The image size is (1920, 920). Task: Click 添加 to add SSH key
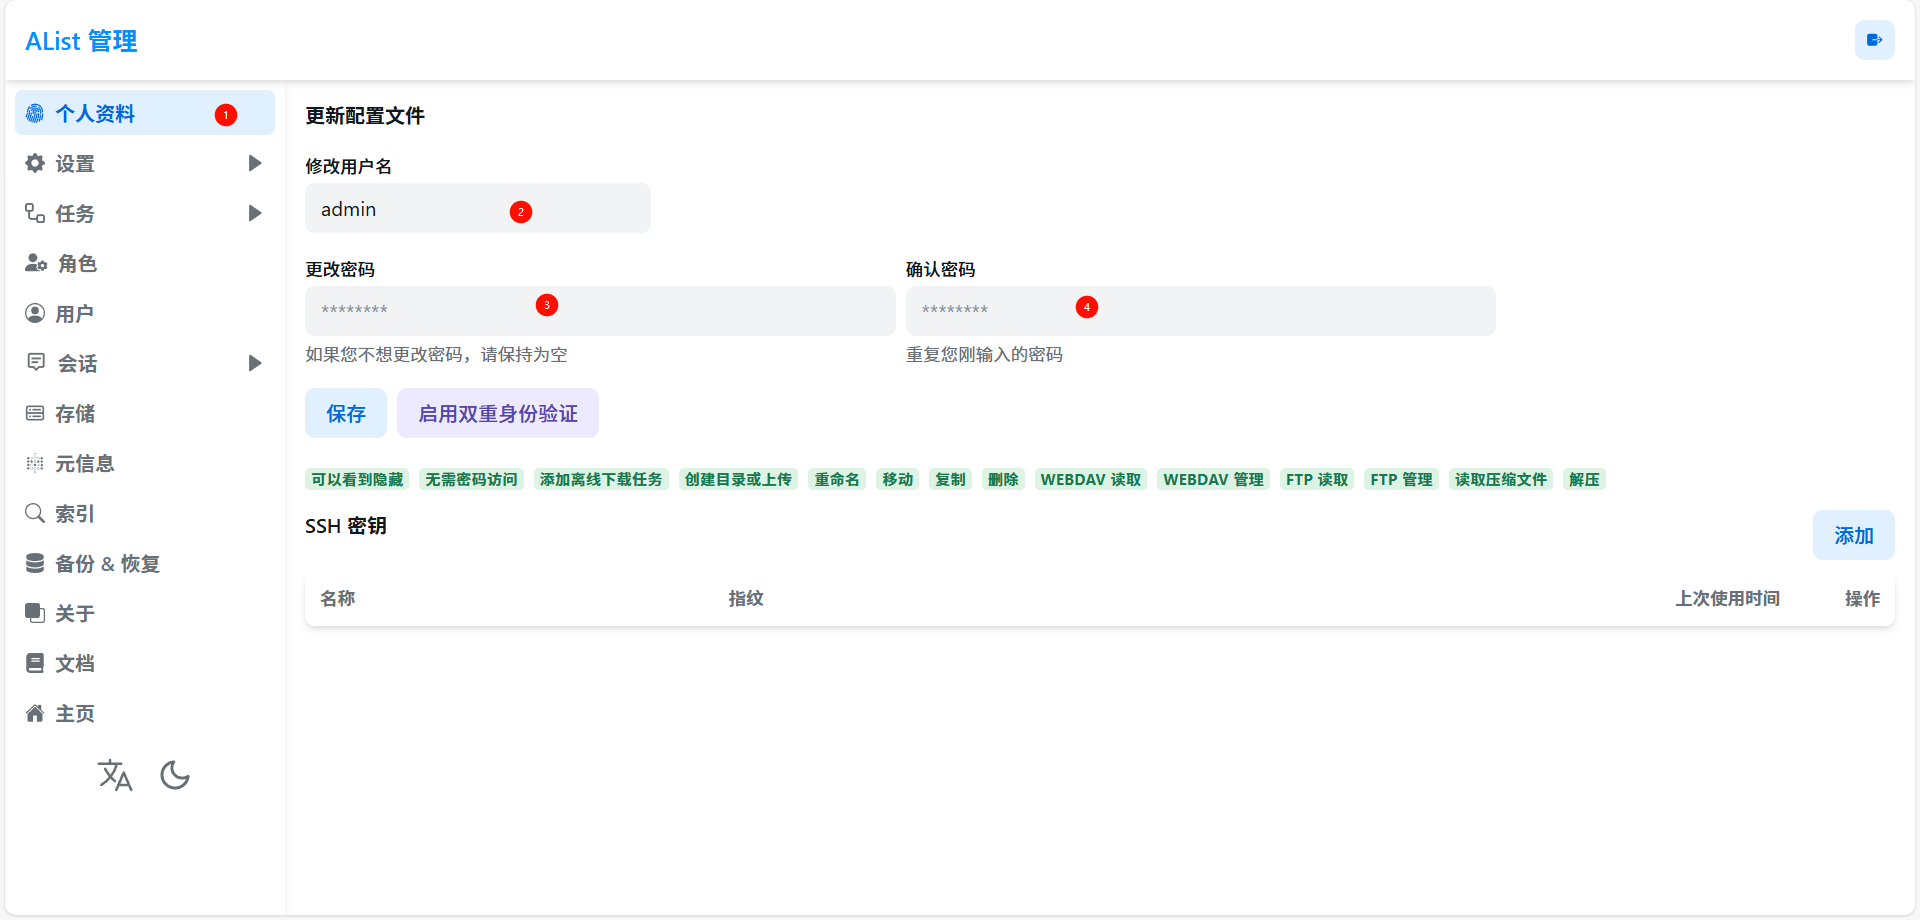(1853, 535)
